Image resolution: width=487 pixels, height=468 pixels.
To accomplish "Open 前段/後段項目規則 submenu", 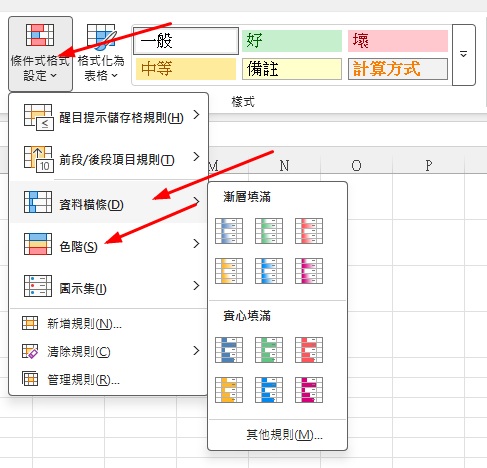I will coord(108,159).
